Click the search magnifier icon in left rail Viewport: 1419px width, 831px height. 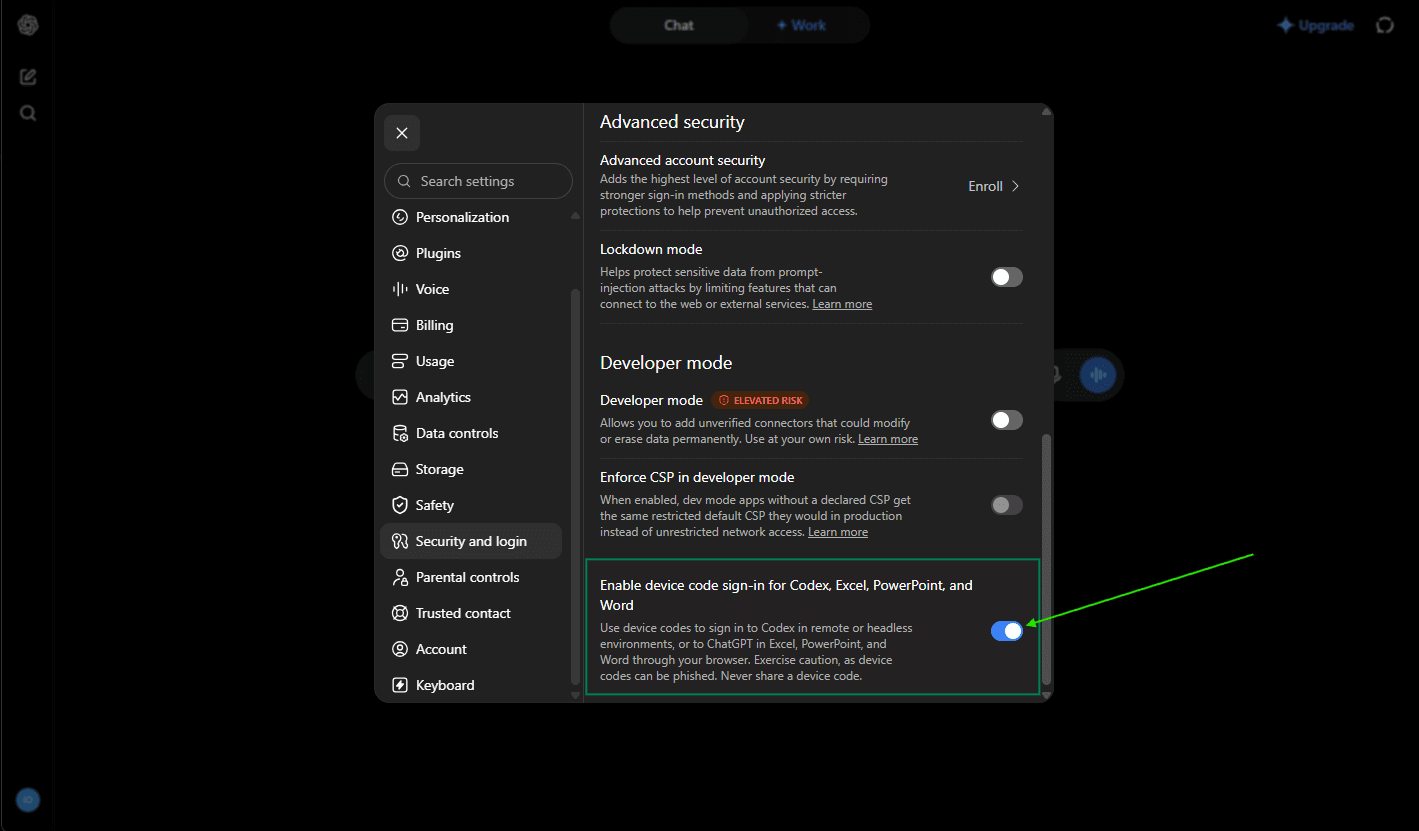coord(28,113)
